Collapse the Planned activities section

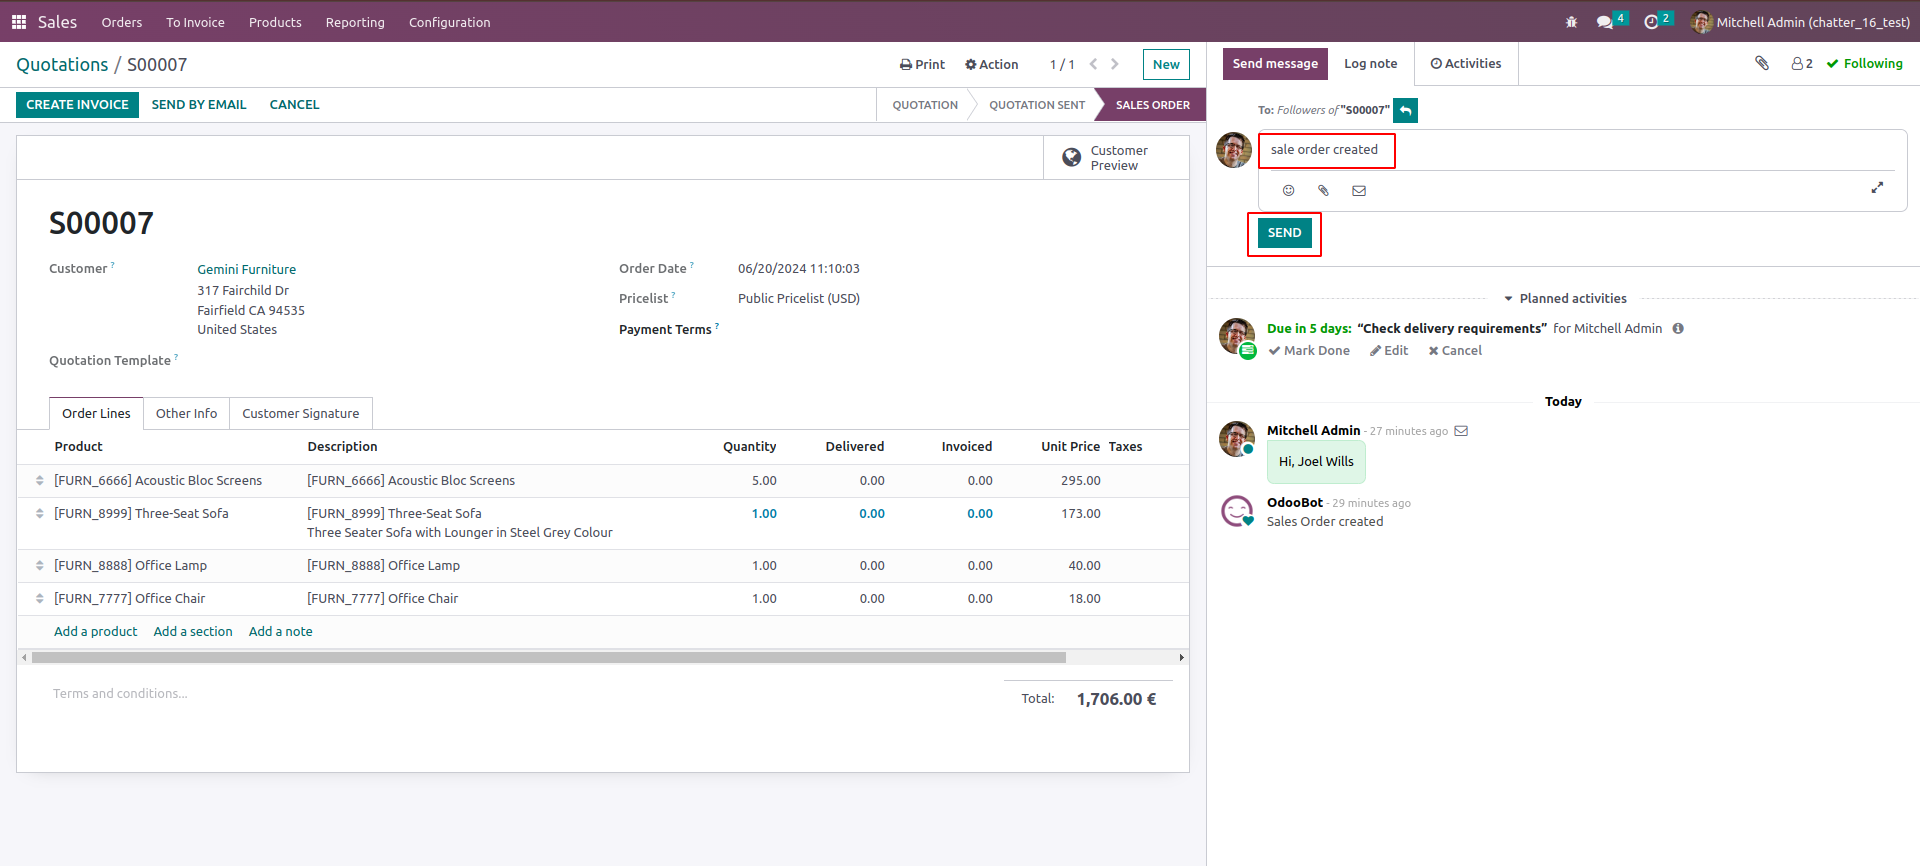[1565, 298]
